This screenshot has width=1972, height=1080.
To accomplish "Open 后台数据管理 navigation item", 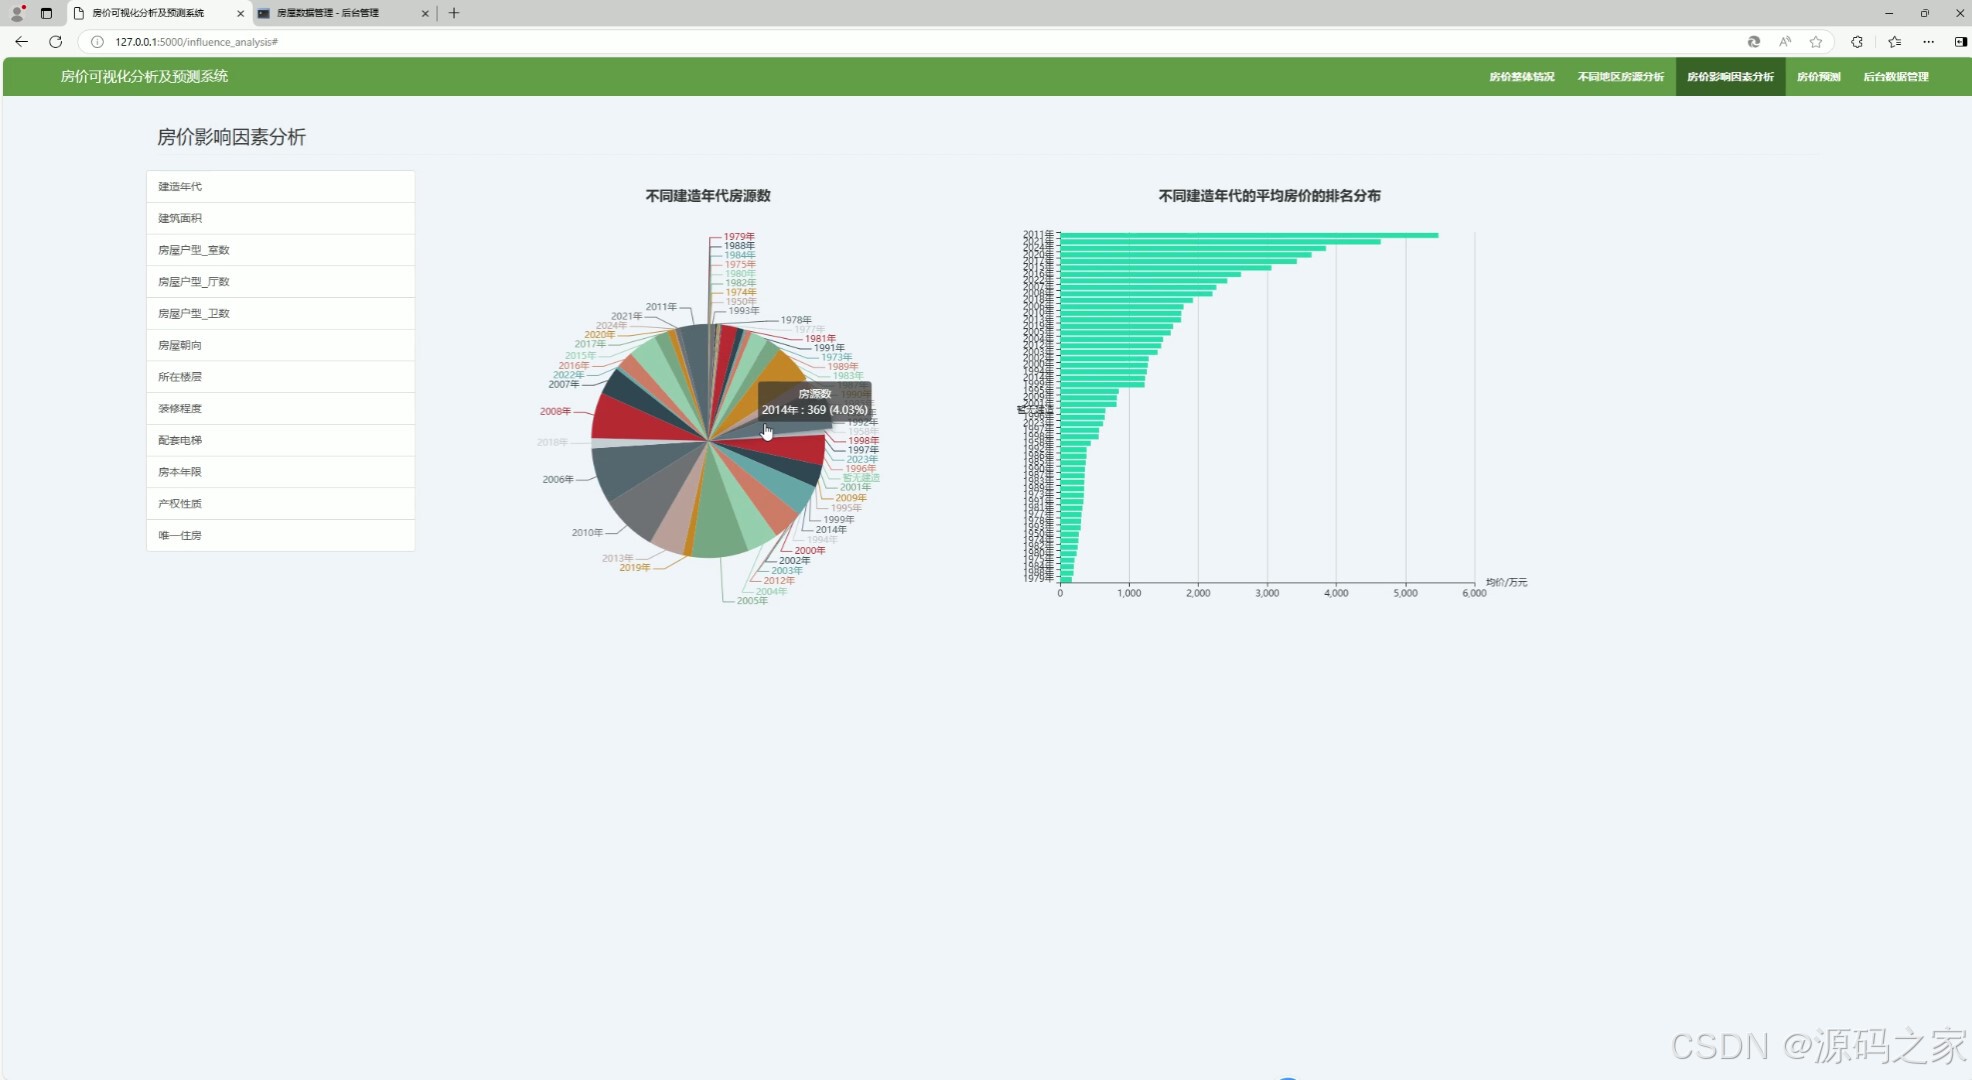I will (1895, 77).
